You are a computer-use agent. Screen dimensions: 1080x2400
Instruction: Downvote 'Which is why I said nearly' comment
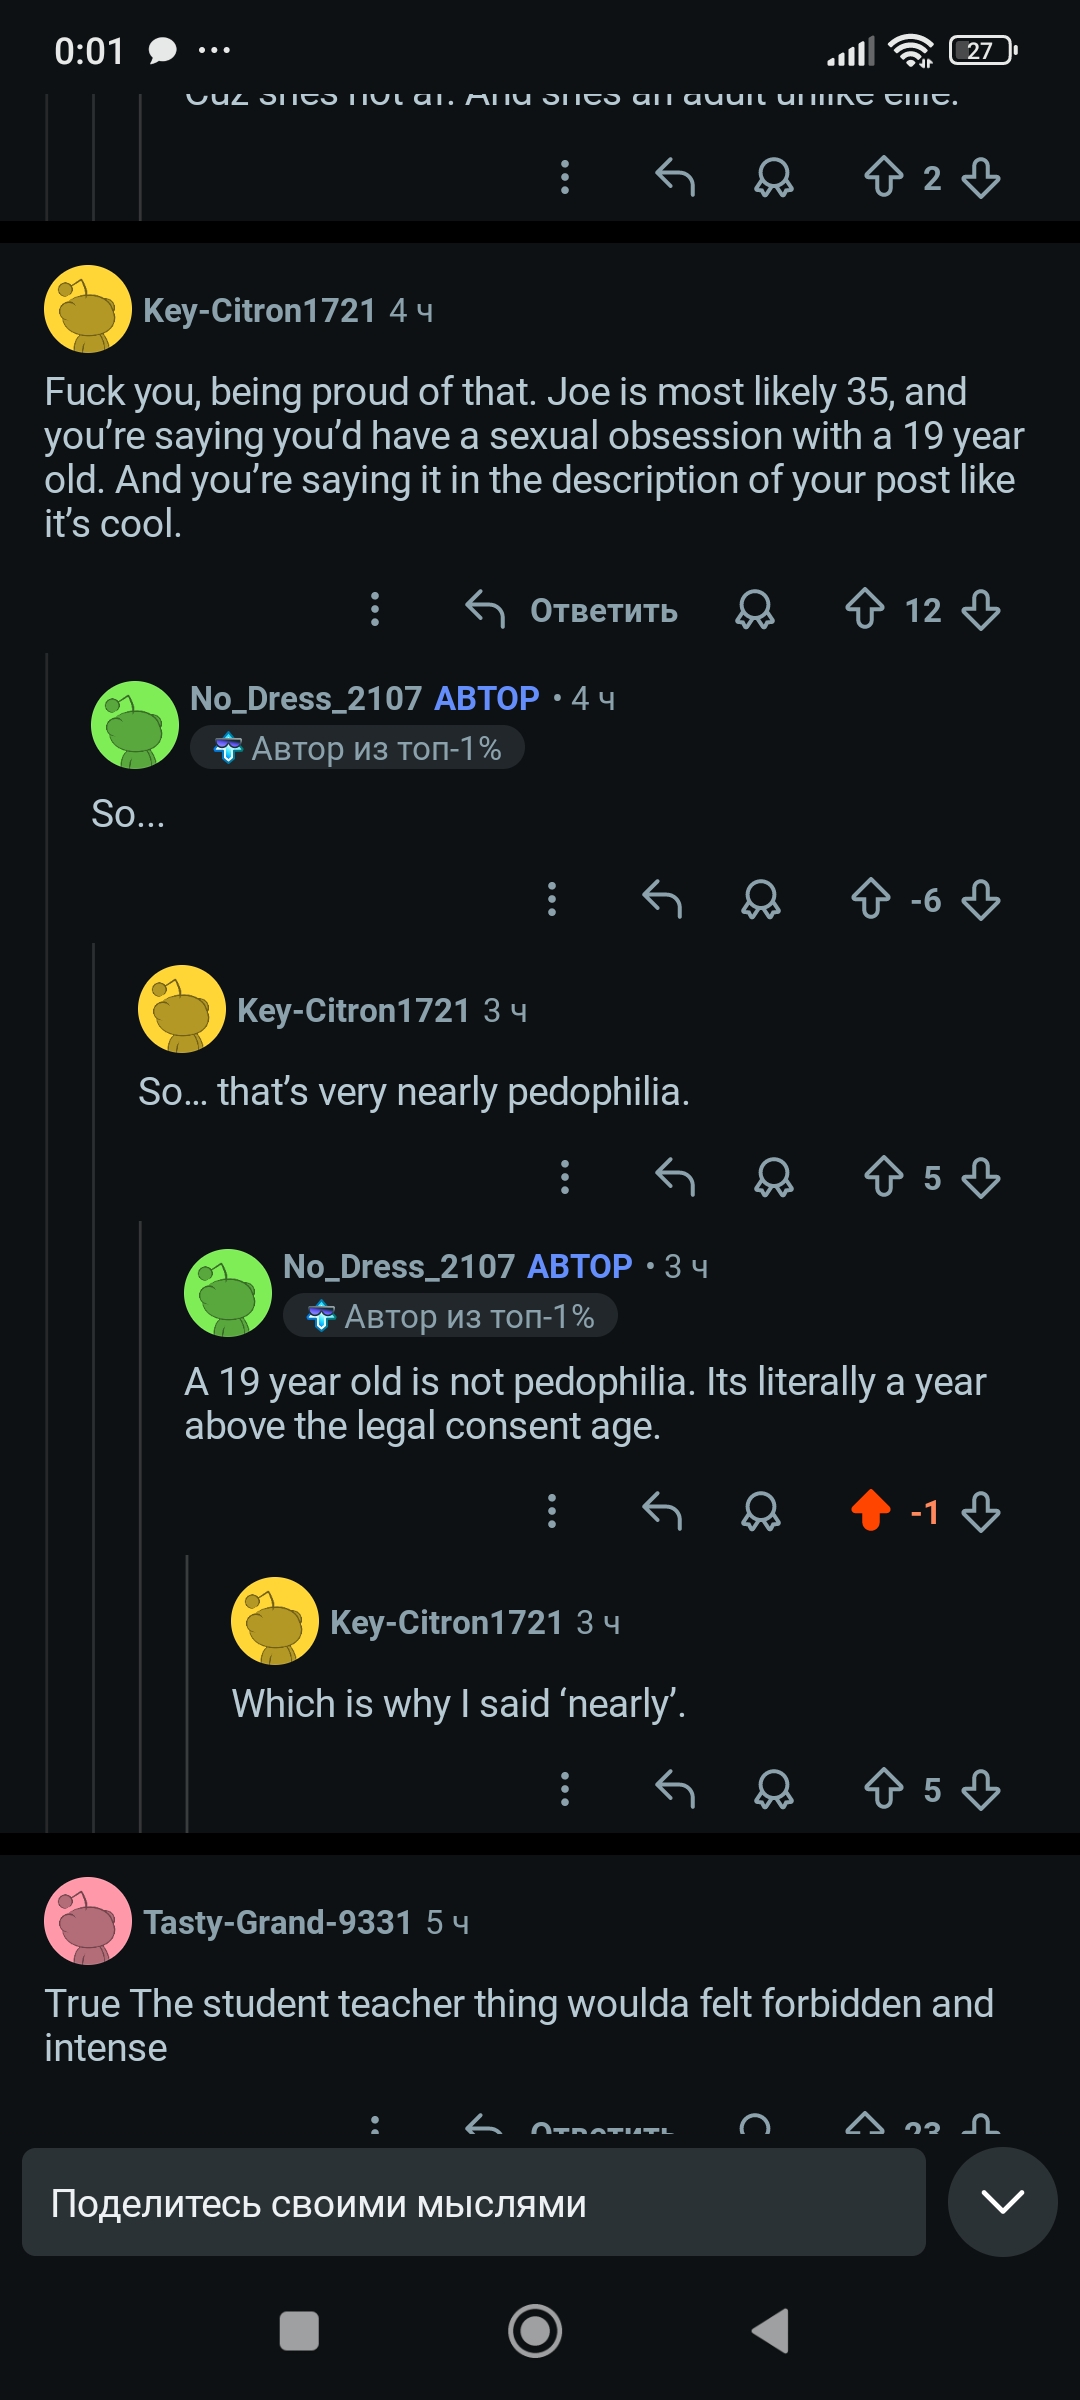tap(981, 1788)
